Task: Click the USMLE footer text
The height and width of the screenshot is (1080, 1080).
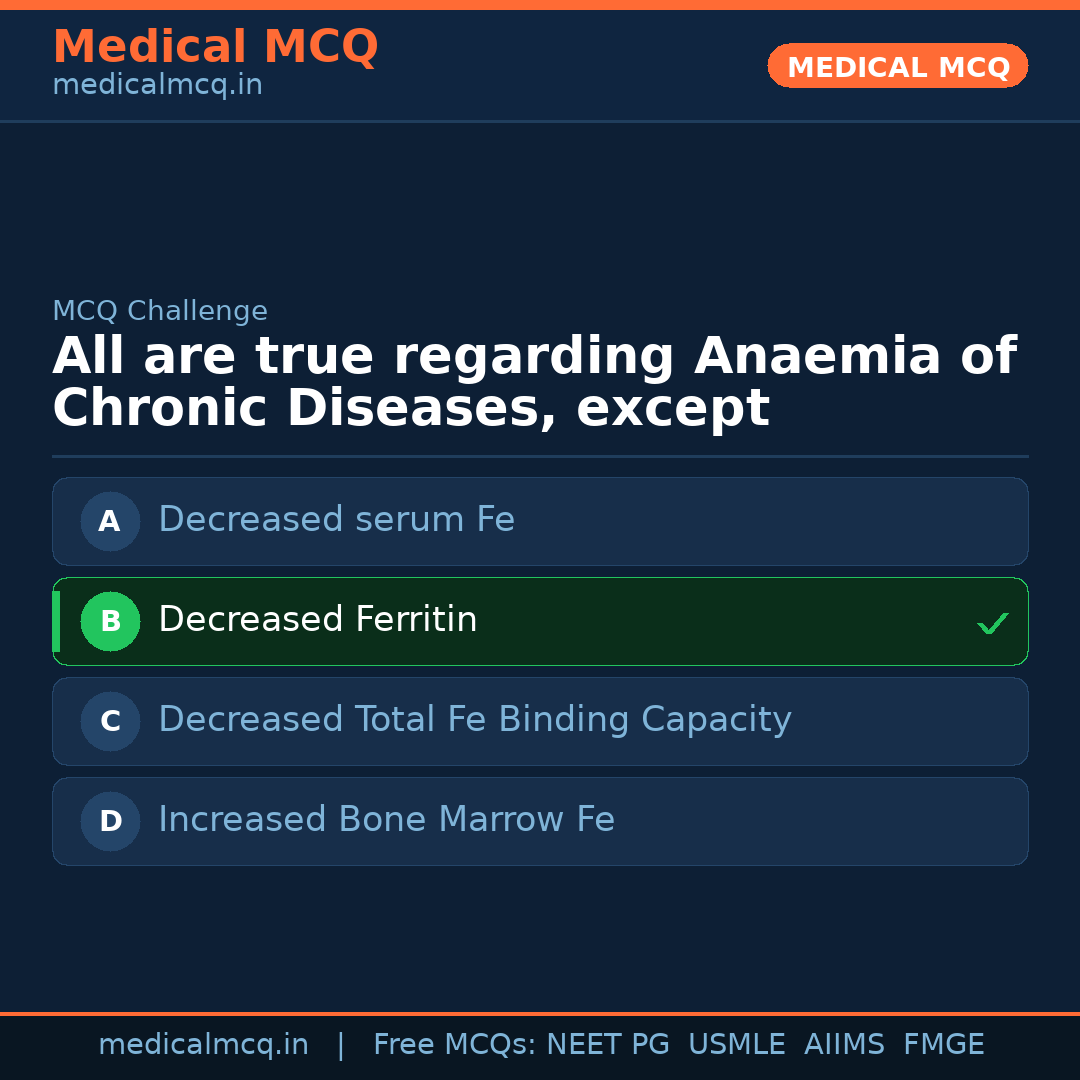Action: [736, 1045]
